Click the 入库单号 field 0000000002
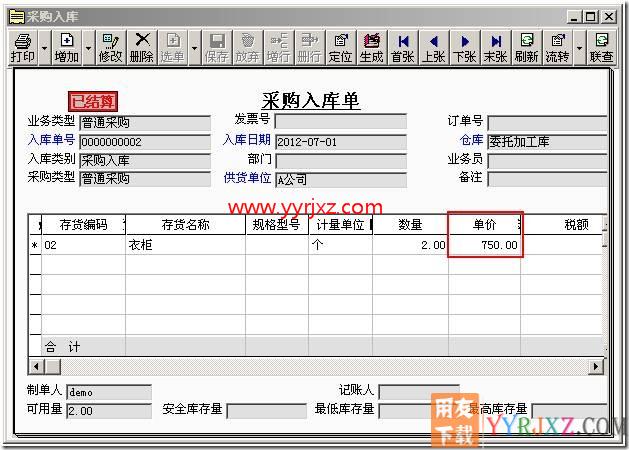Screen dimensions: 629x450 tap(145, 142)
